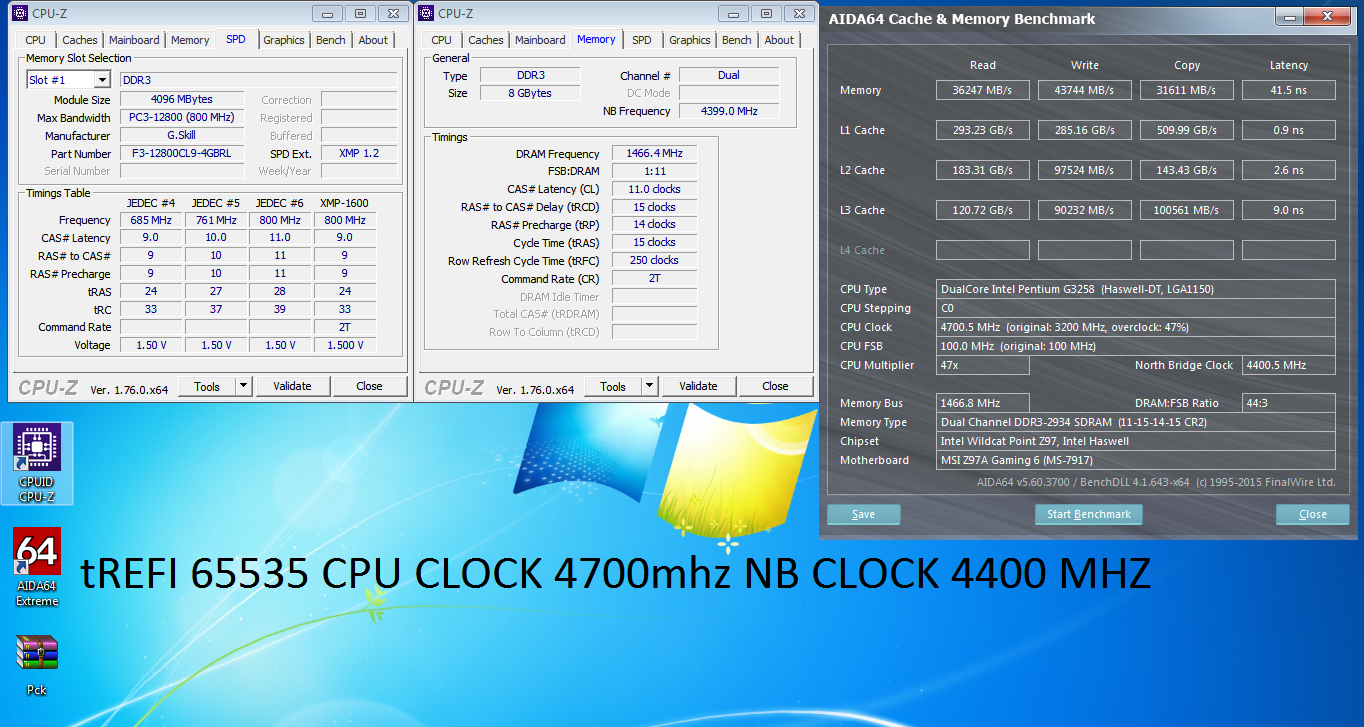Open Graphics tab in right CPU-Z window
Viewport: 1364px width, 727px height.
690,40
